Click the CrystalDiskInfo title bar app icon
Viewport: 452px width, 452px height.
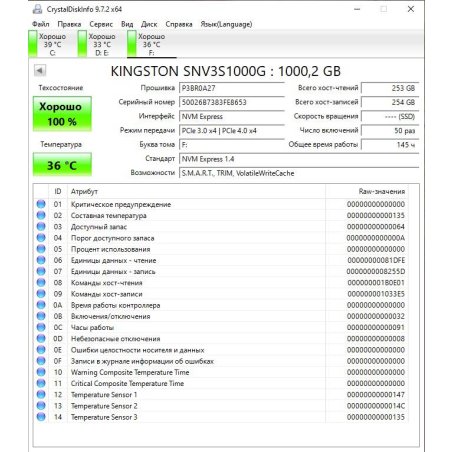37,9
